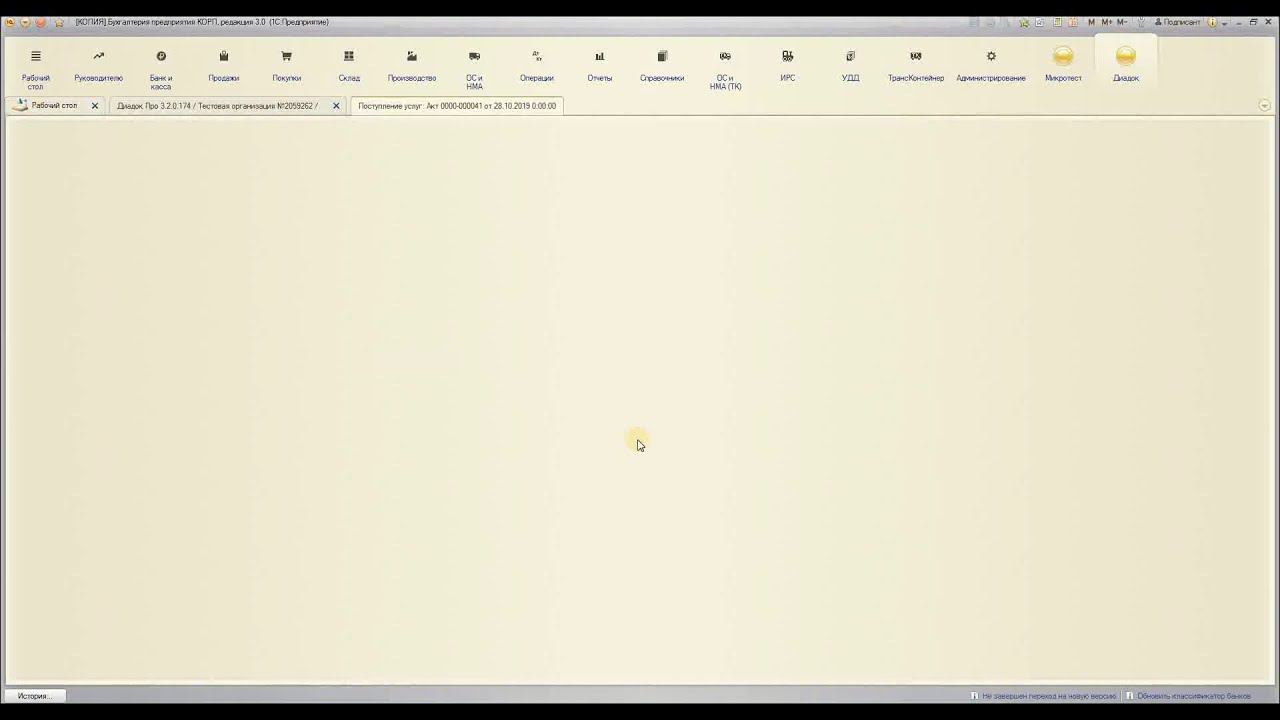Open the УДД section
Viewport: 1280px width, 720px height.
(850, 66)
